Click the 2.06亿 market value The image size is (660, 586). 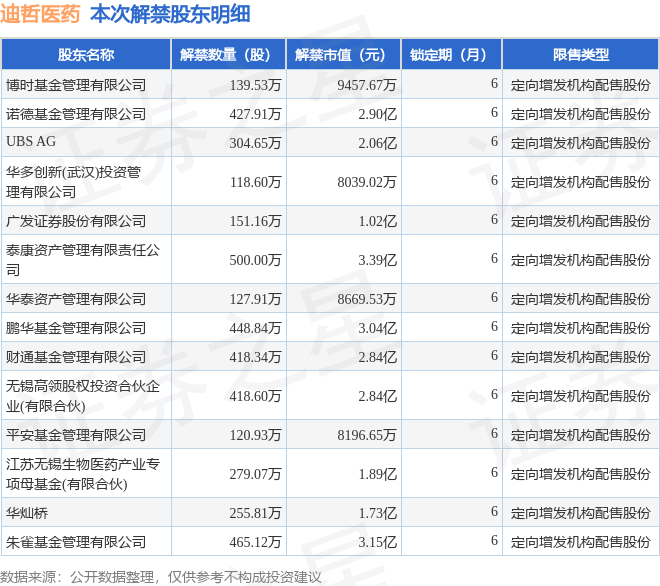point(377,144)
